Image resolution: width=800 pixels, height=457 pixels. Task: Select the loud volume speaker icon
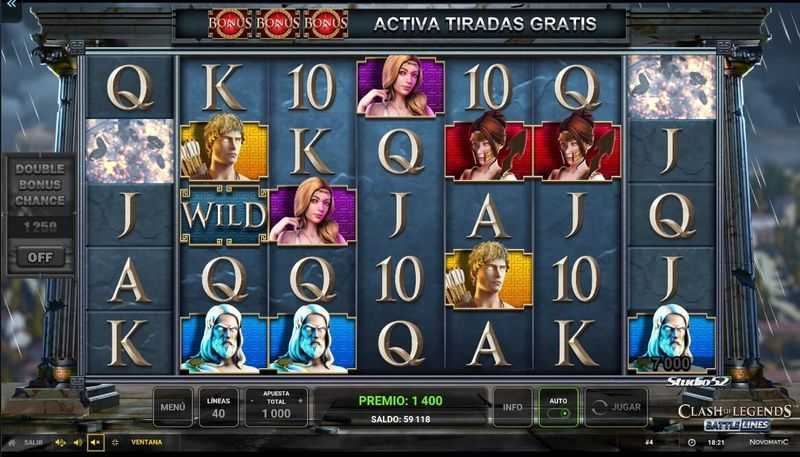(60, 442)
